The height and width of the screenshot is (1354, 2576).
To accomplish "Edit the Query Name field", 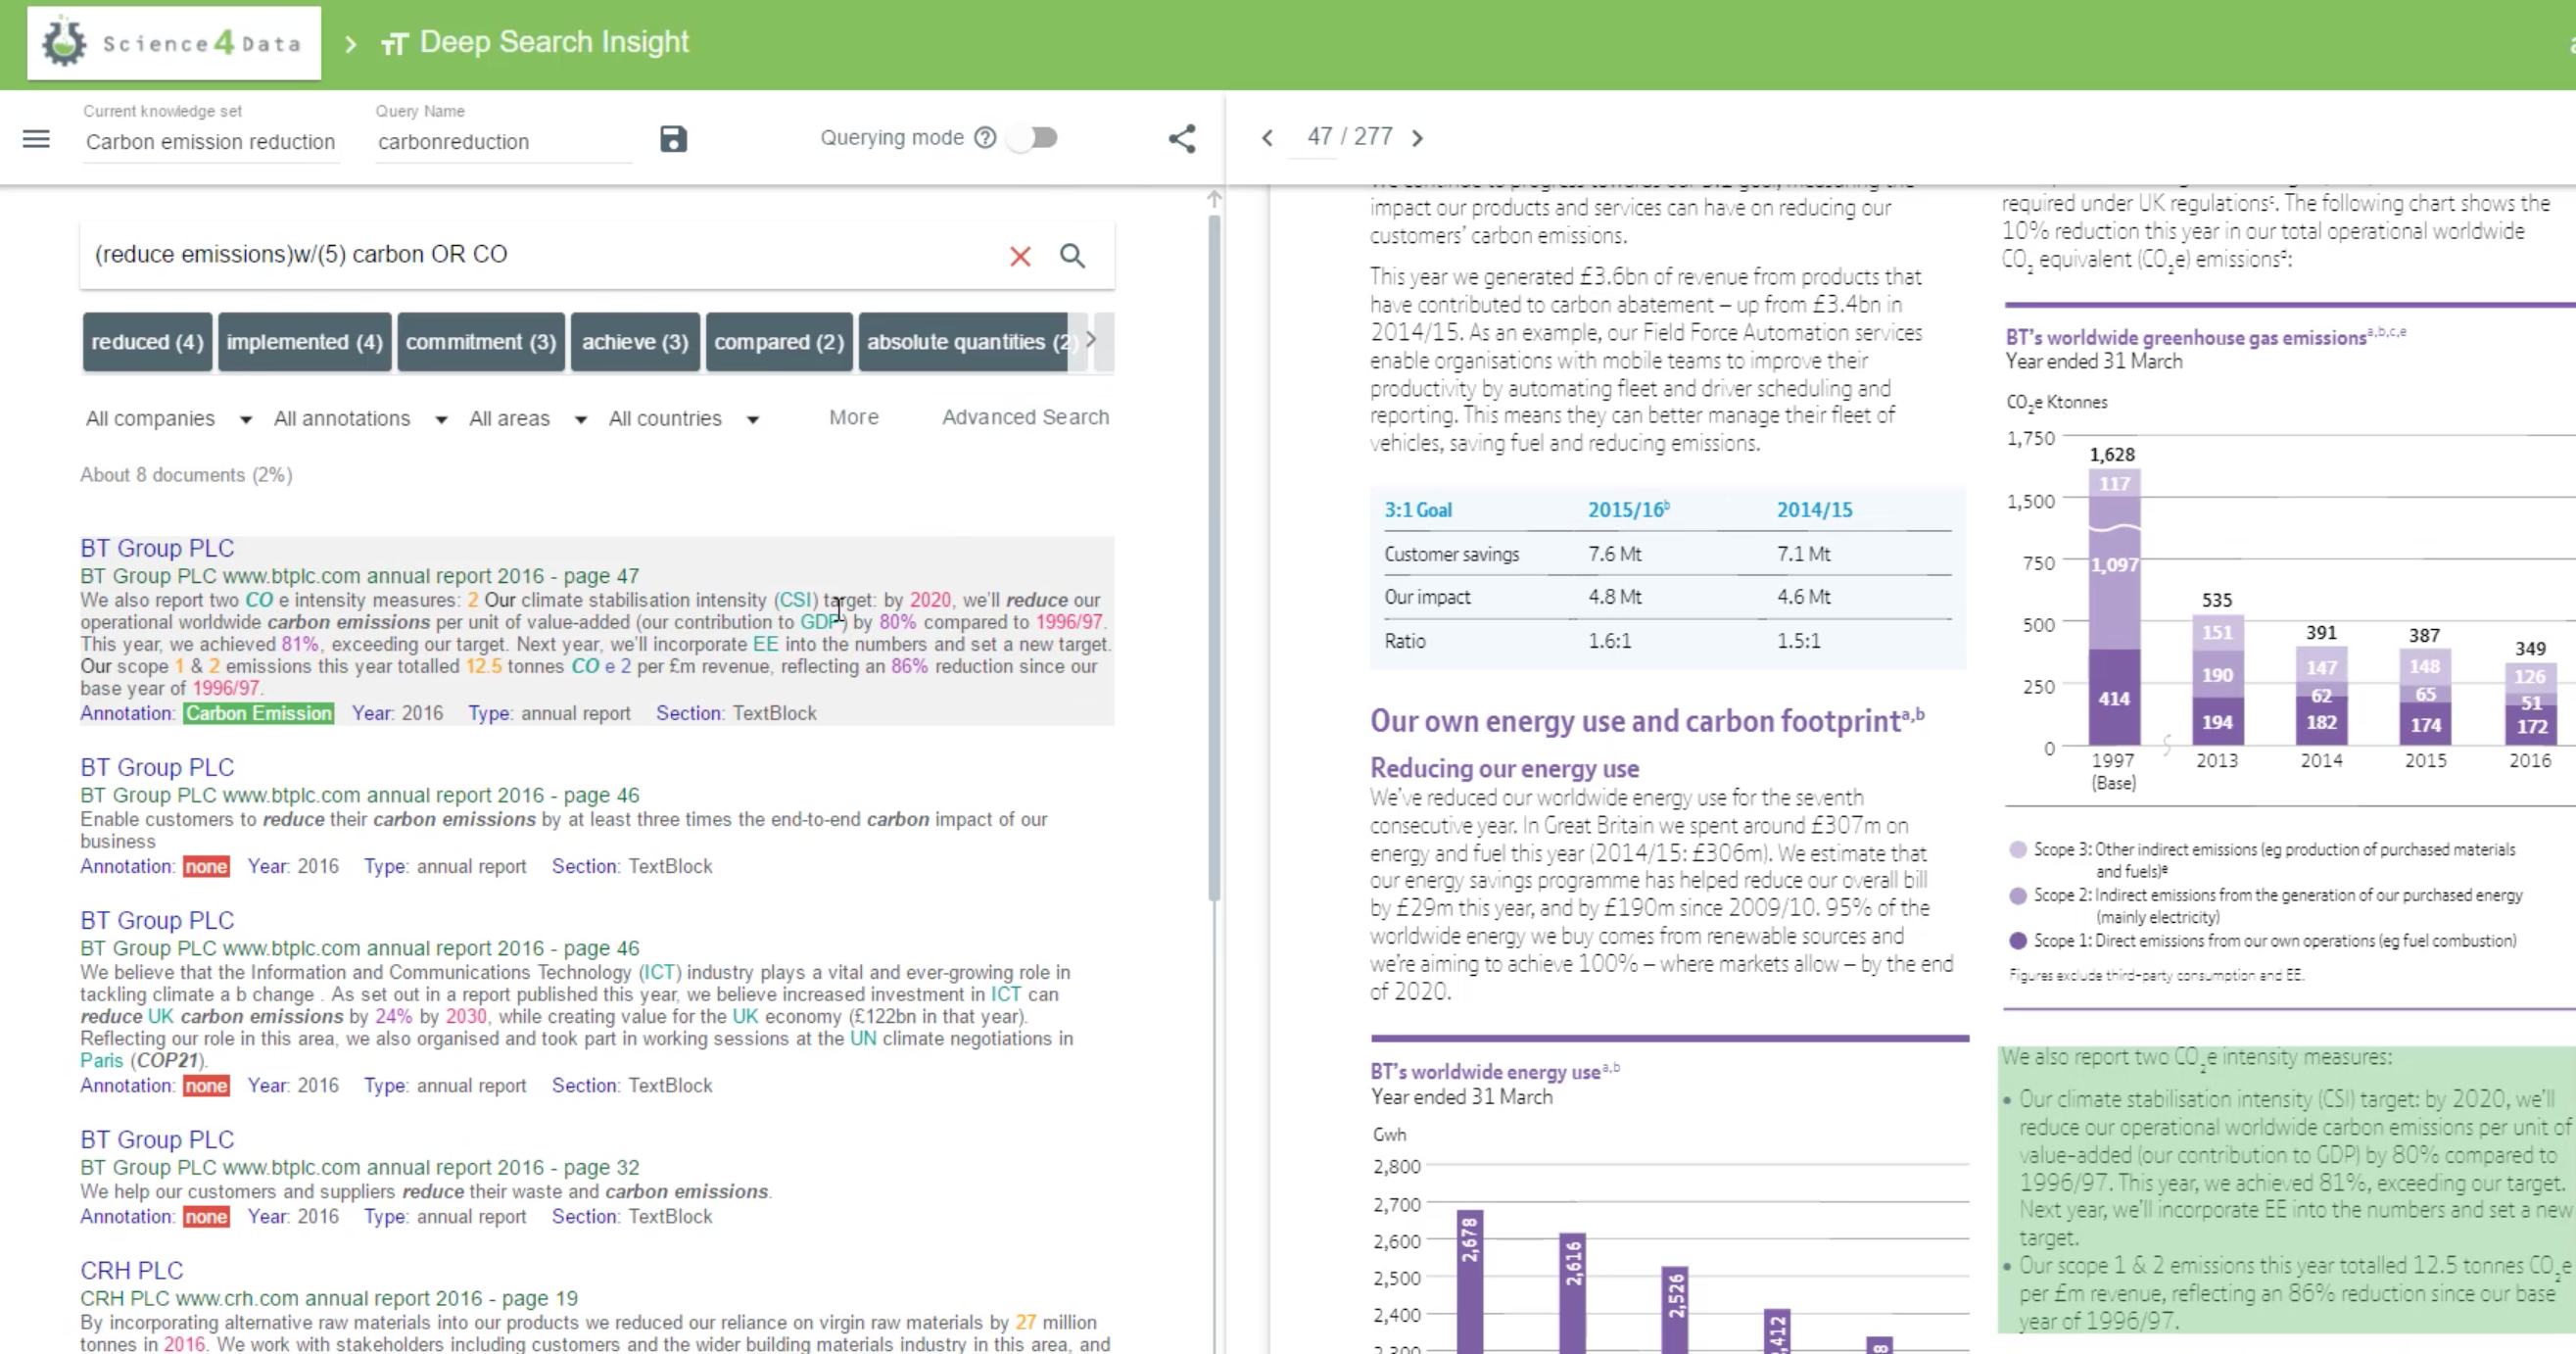I will pyautogui.click(x=503, y=142).
